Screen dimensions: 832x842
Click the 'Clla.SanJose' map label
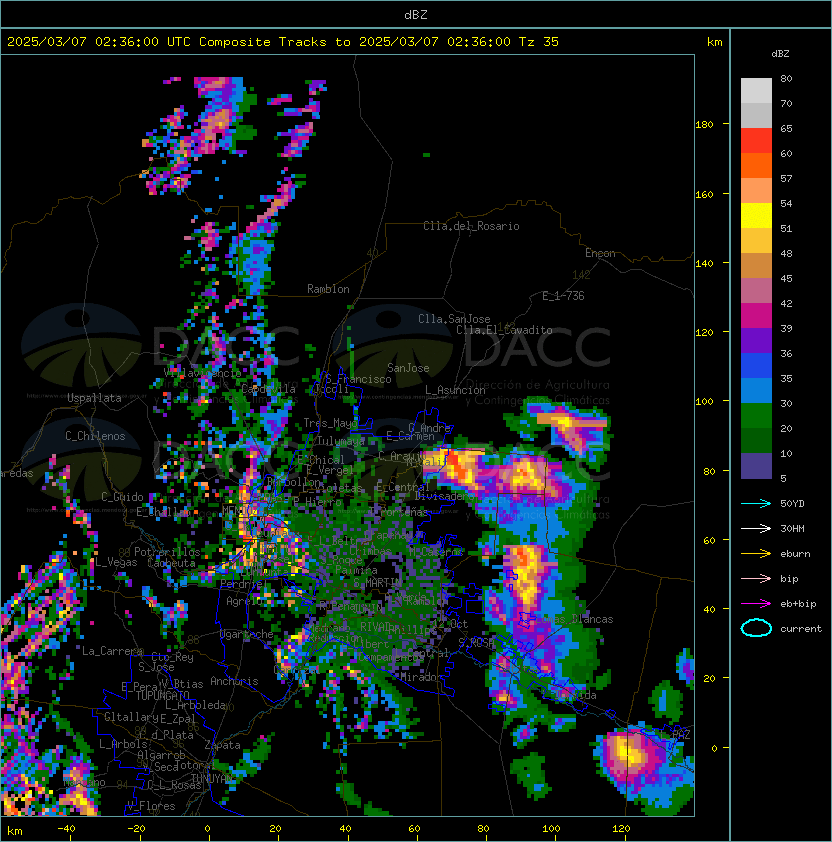454,319
